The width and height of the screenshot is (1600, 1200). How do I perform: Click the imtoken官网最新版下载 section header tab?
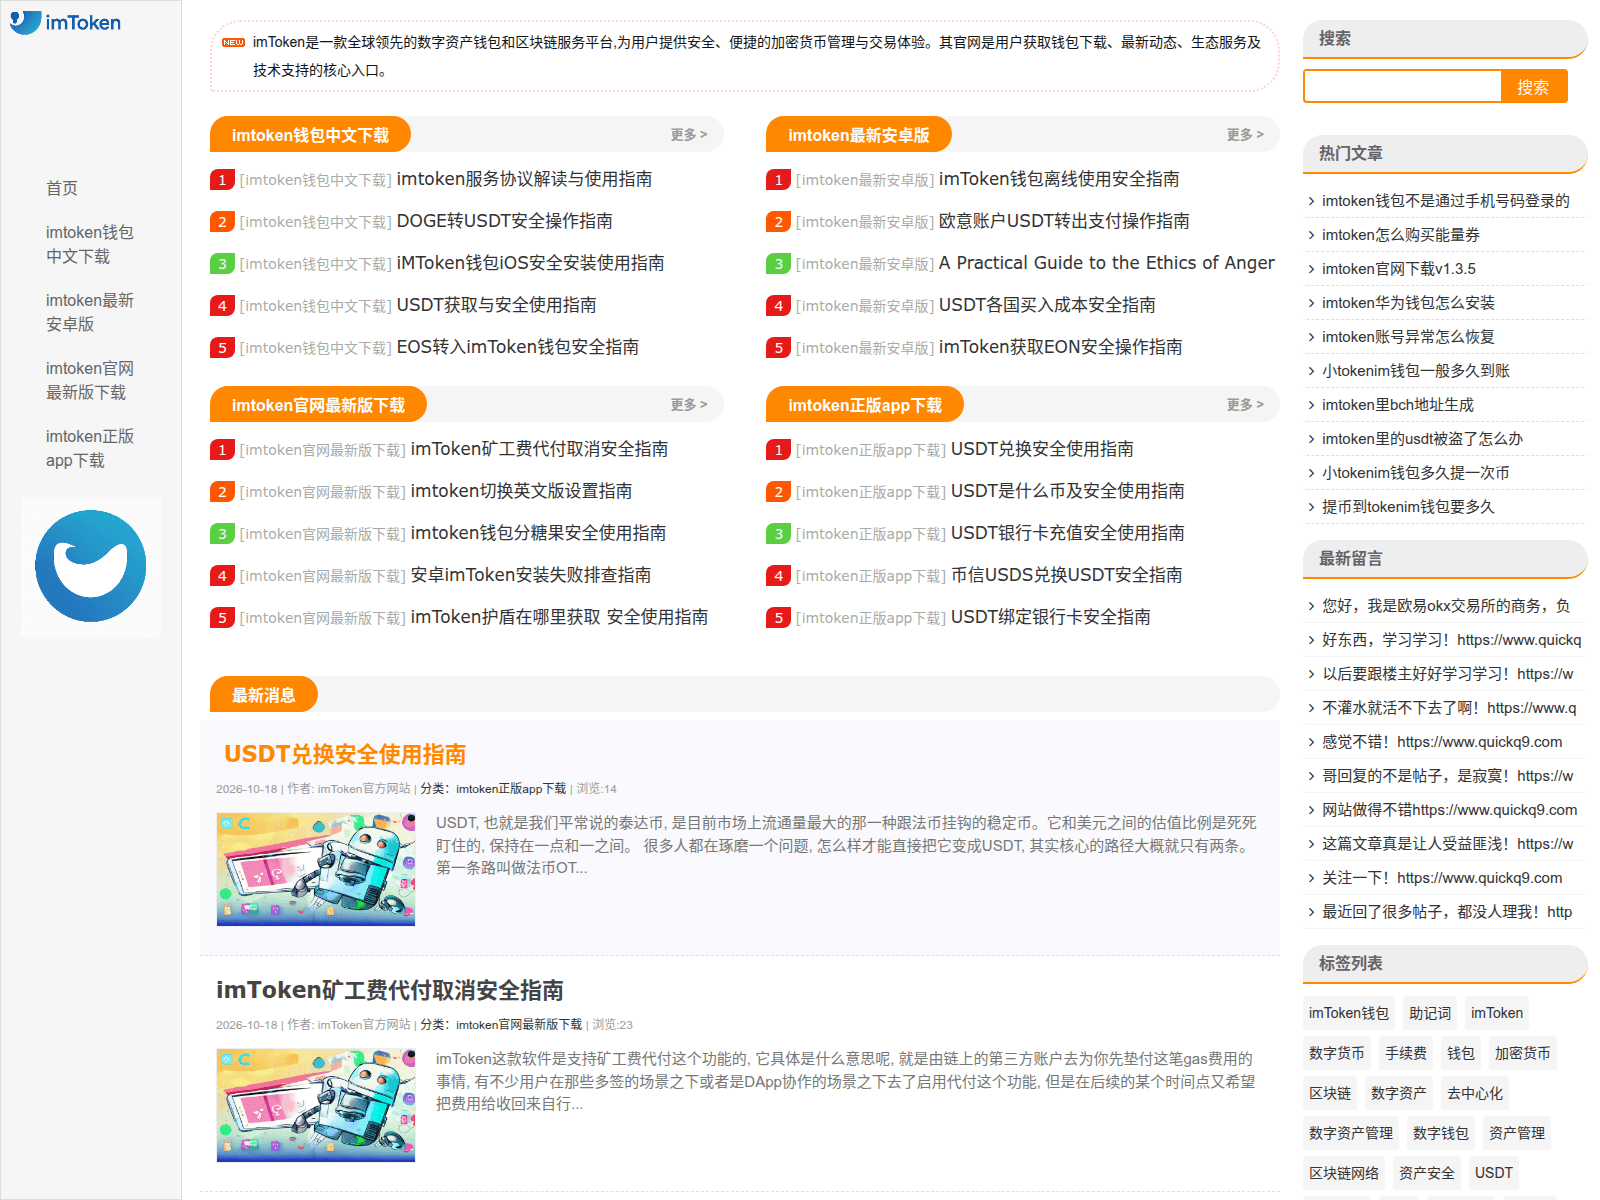(318, 405)
